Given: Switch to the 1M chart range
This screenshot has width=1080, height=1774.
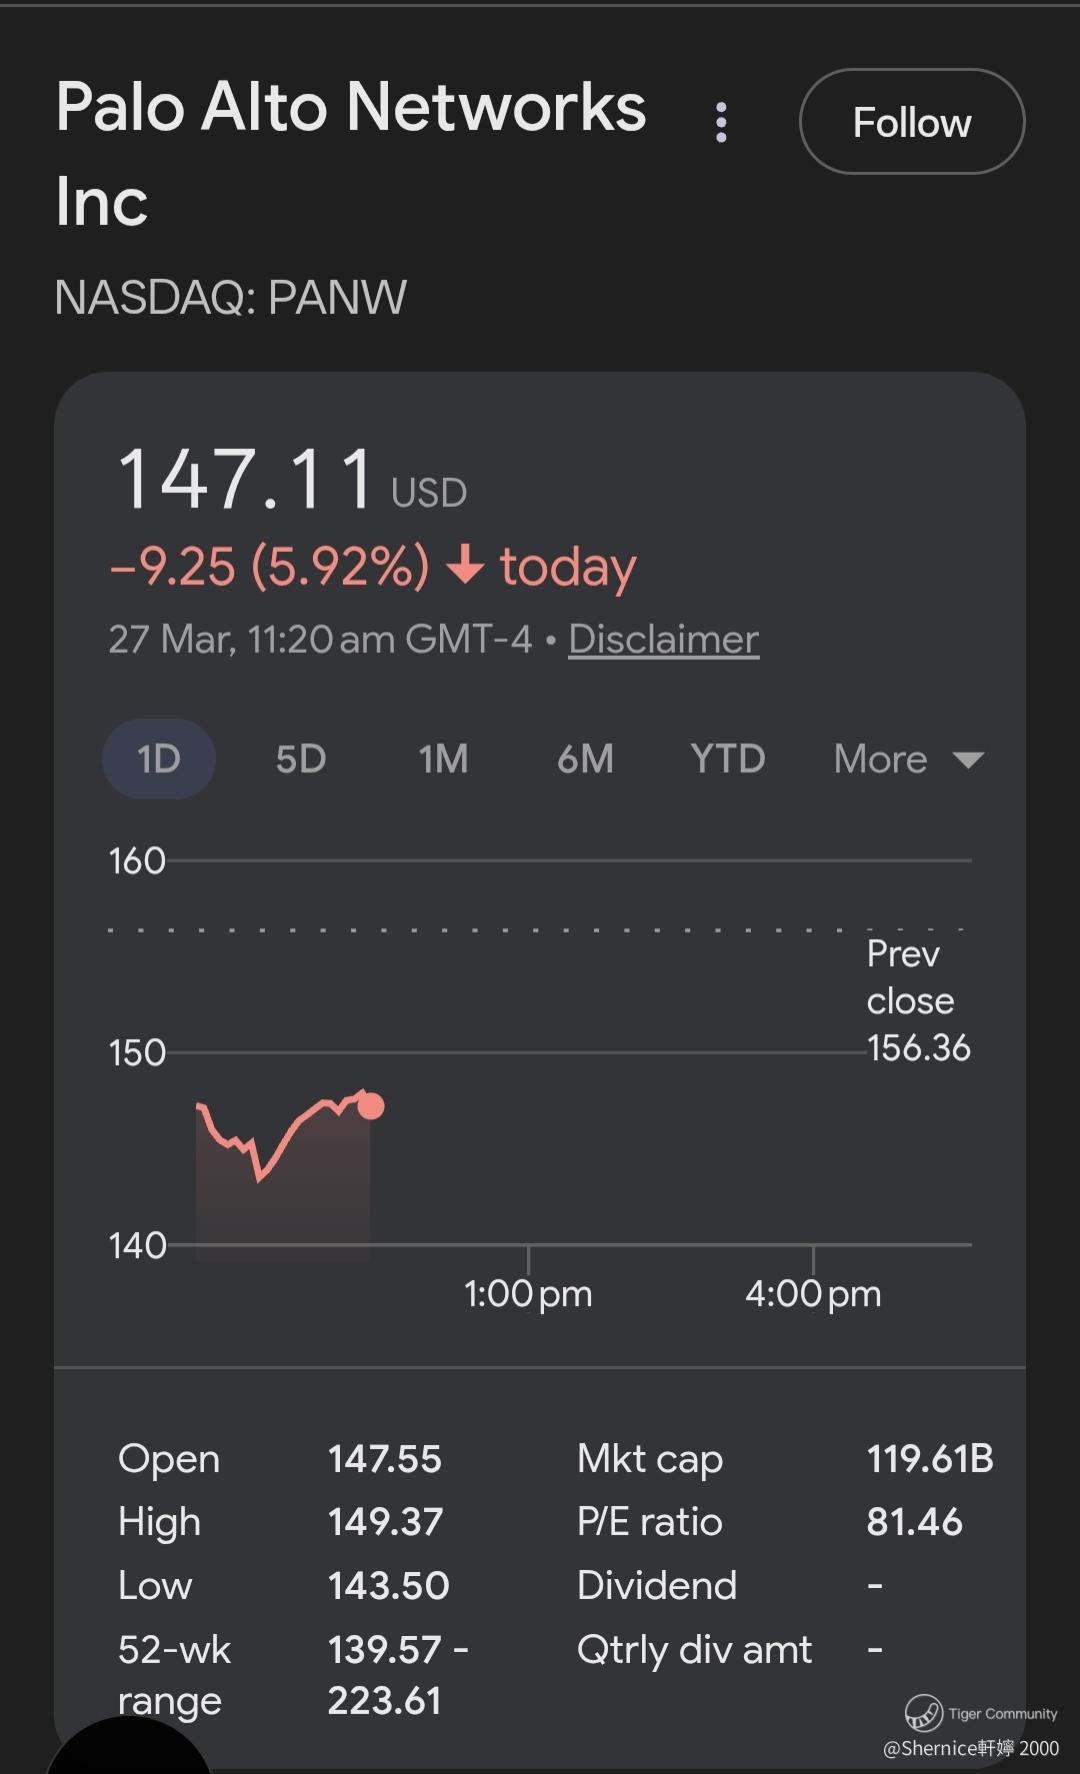Looking at the screenshot, I should click(x=443, y=759).
